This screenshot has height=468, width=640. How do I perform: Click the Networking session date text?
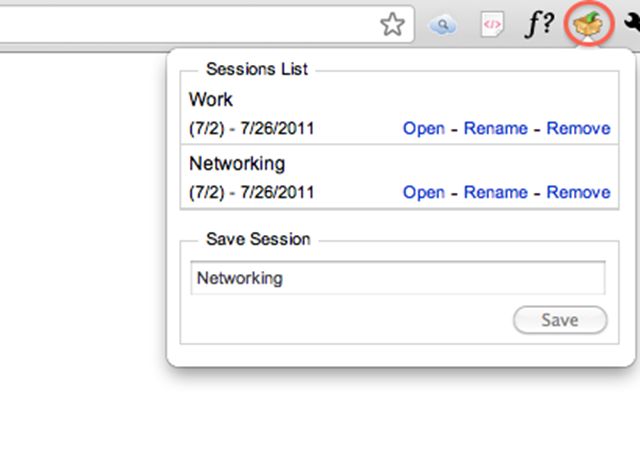(252, 193)
